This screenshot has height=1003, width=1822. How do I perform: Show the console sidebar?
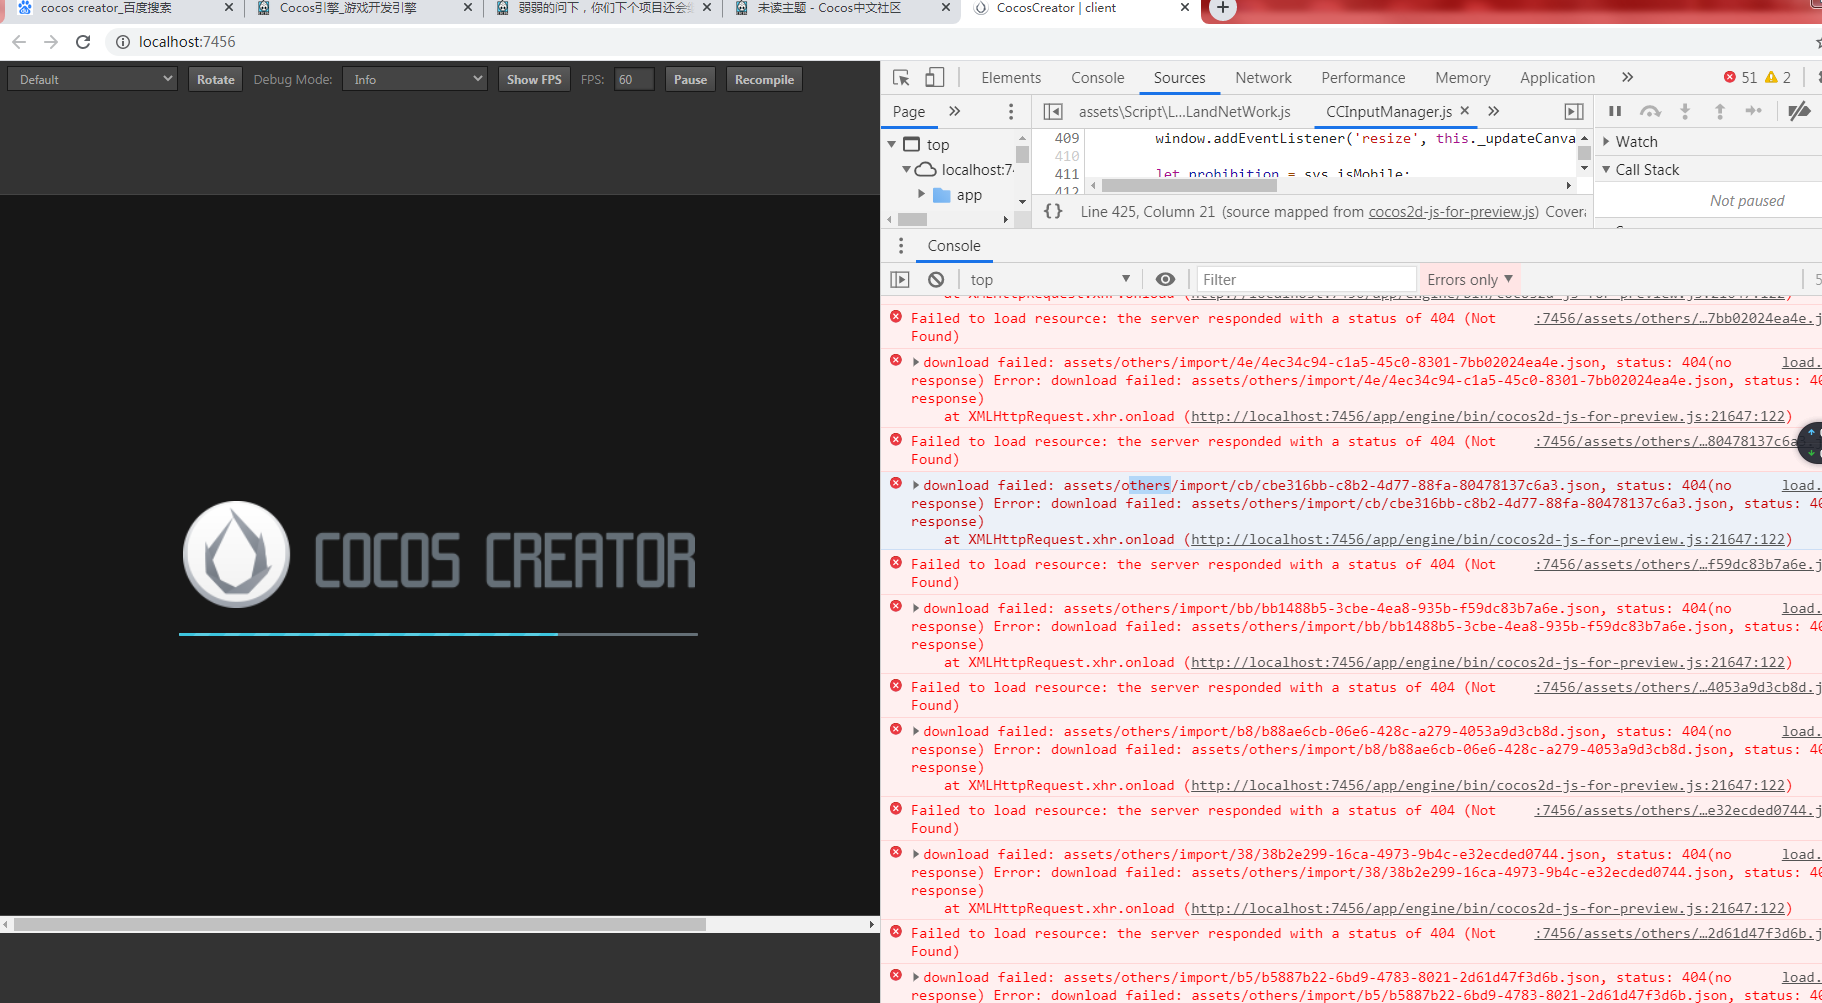coord(900,280)
